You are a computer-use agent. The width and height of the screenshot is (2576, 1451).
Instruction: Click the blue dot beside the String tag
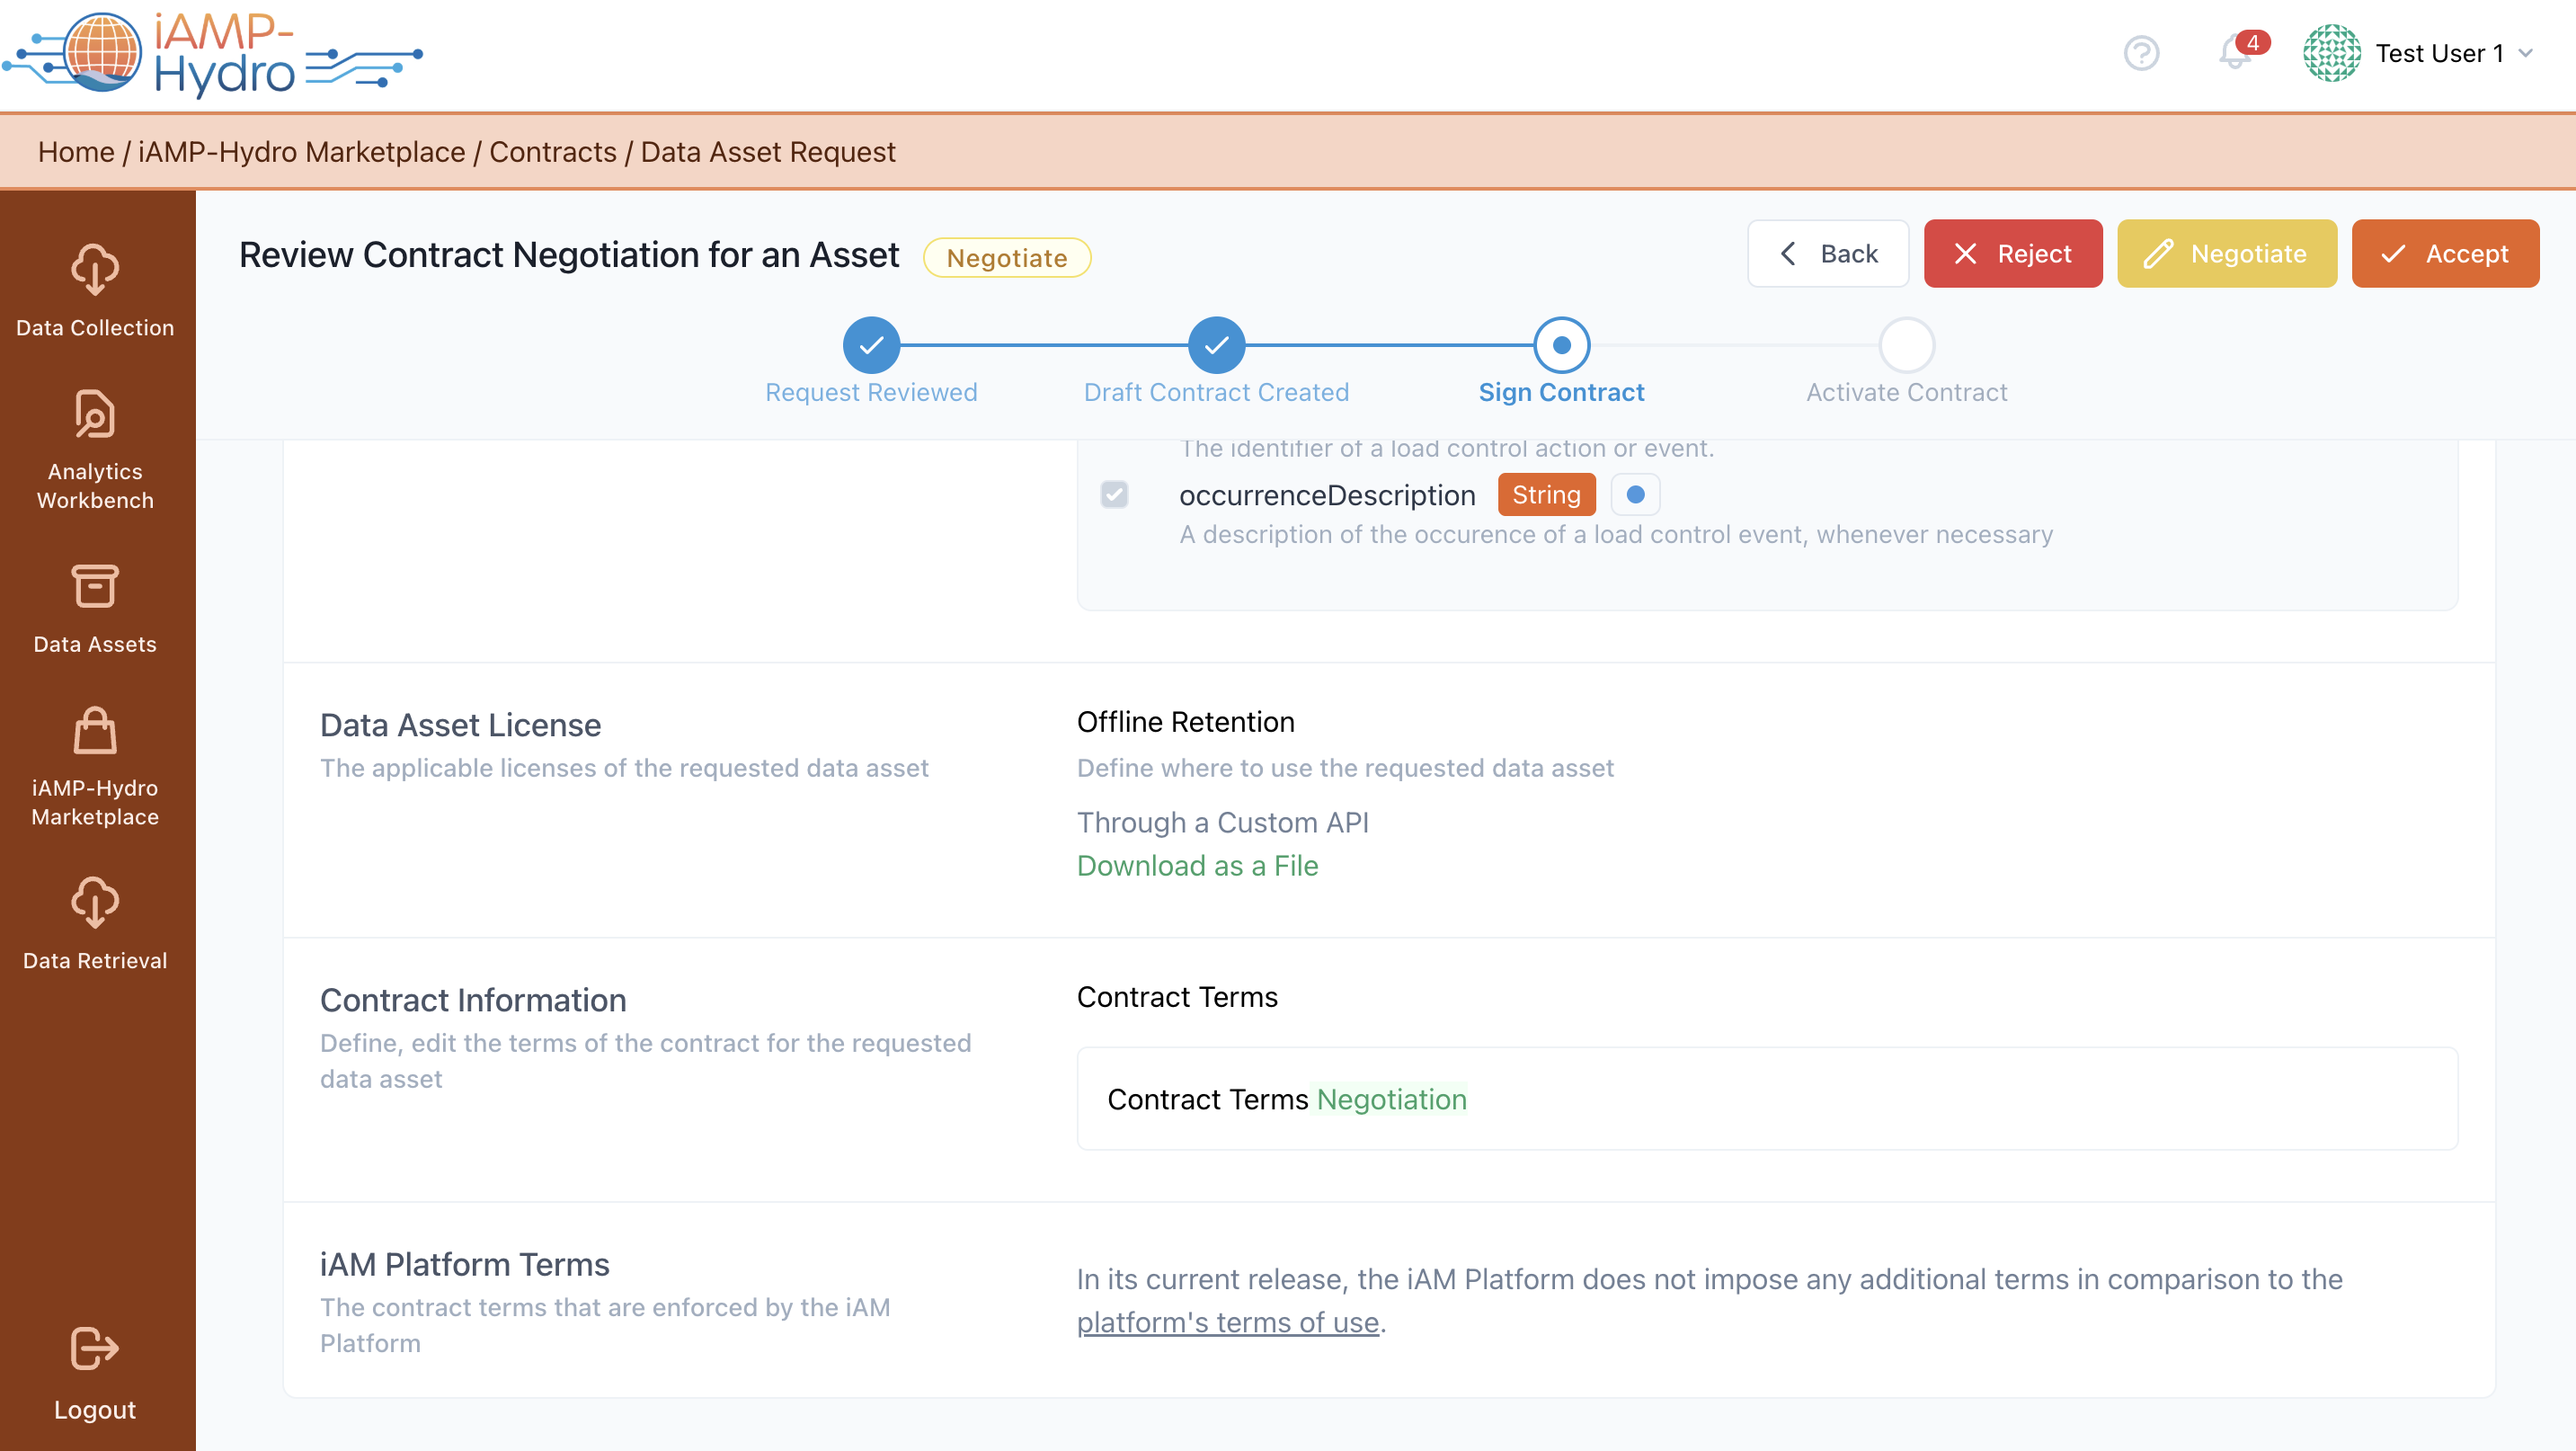click(x=1635, y=495)
